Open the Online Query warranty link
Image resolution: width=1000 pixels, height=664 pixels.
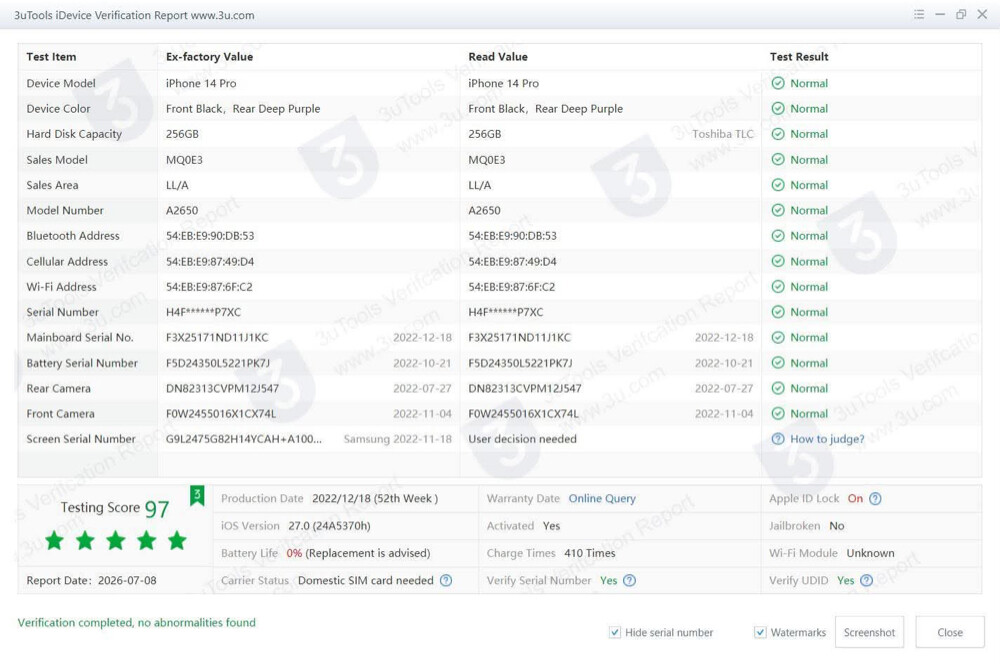pos(601,499)
